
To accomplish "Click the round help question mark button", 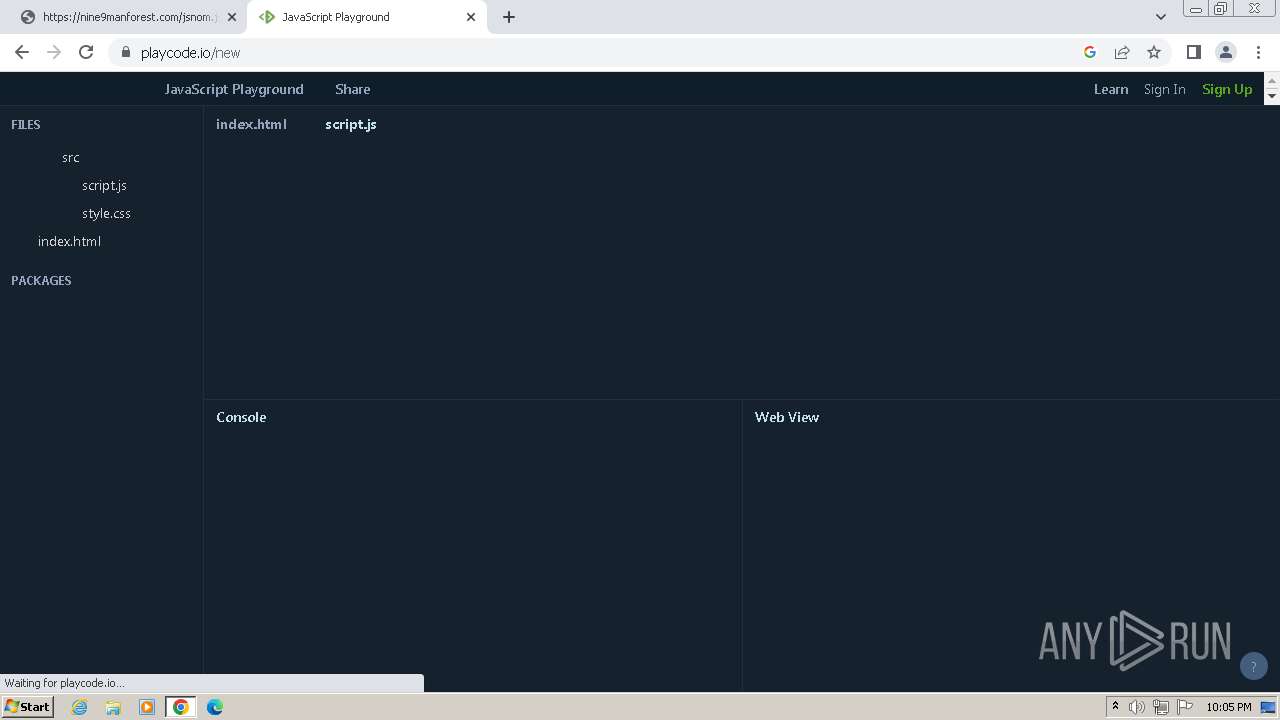I will [x=1253, y=666].
